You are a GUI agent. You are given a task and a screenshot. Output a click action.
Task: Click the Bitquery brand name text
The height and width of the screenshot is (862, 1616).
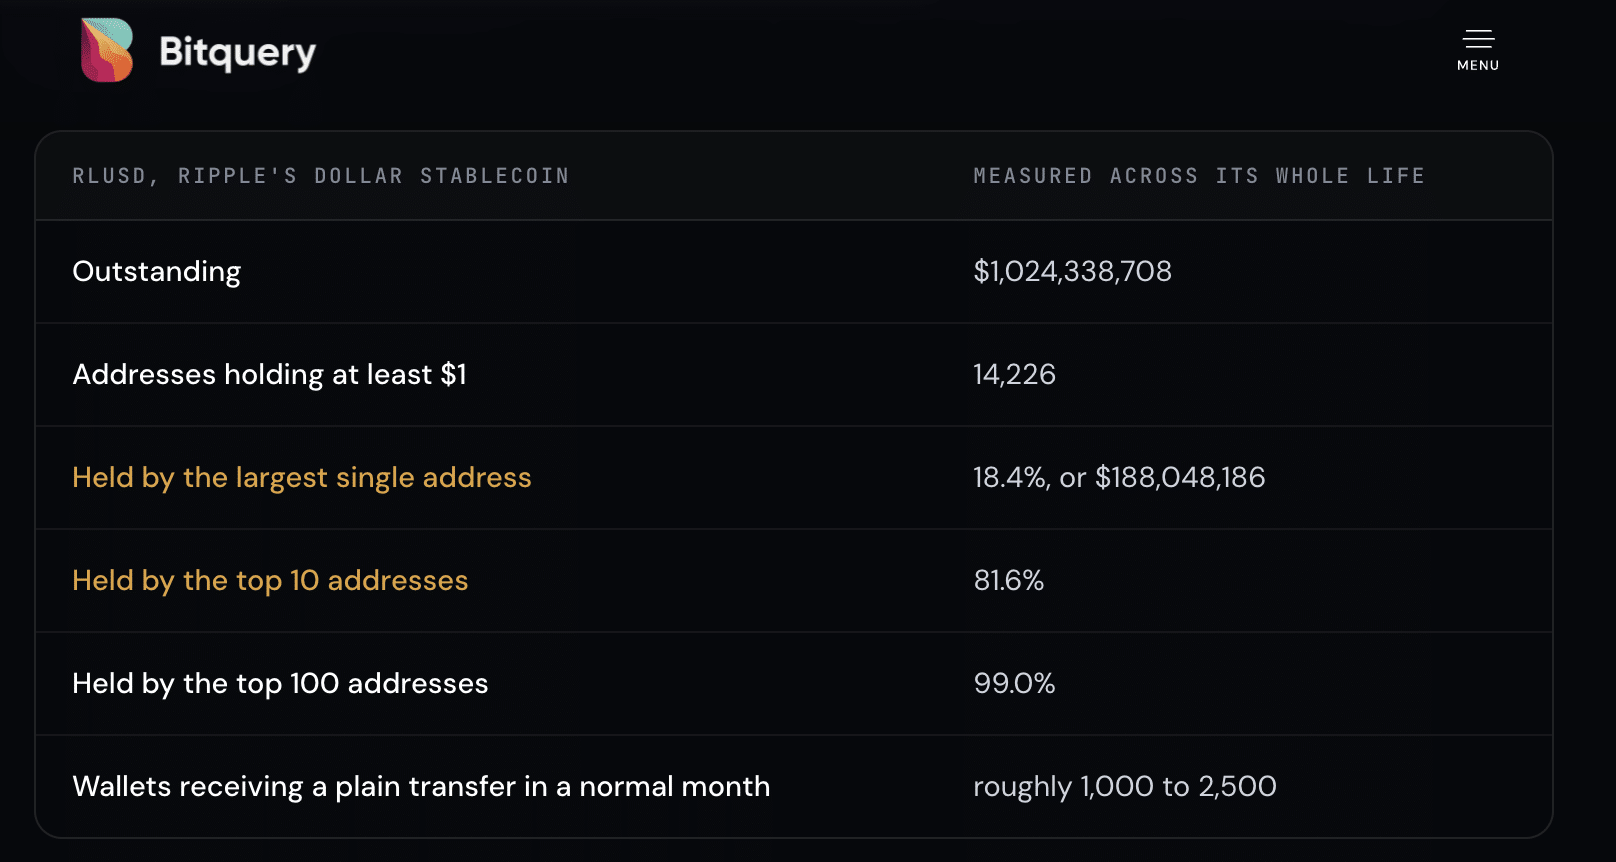pos(237,52)
